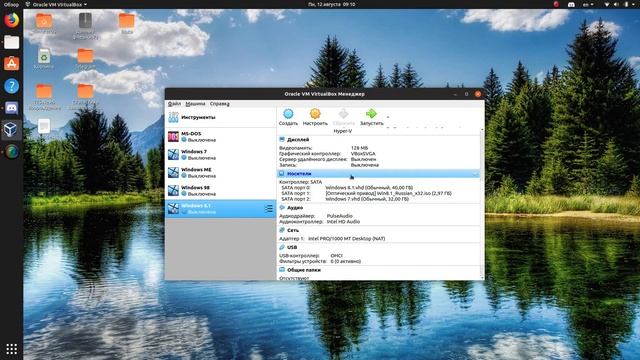
Task: Open the system menu via volume icon
Action: tap(616, 4)
